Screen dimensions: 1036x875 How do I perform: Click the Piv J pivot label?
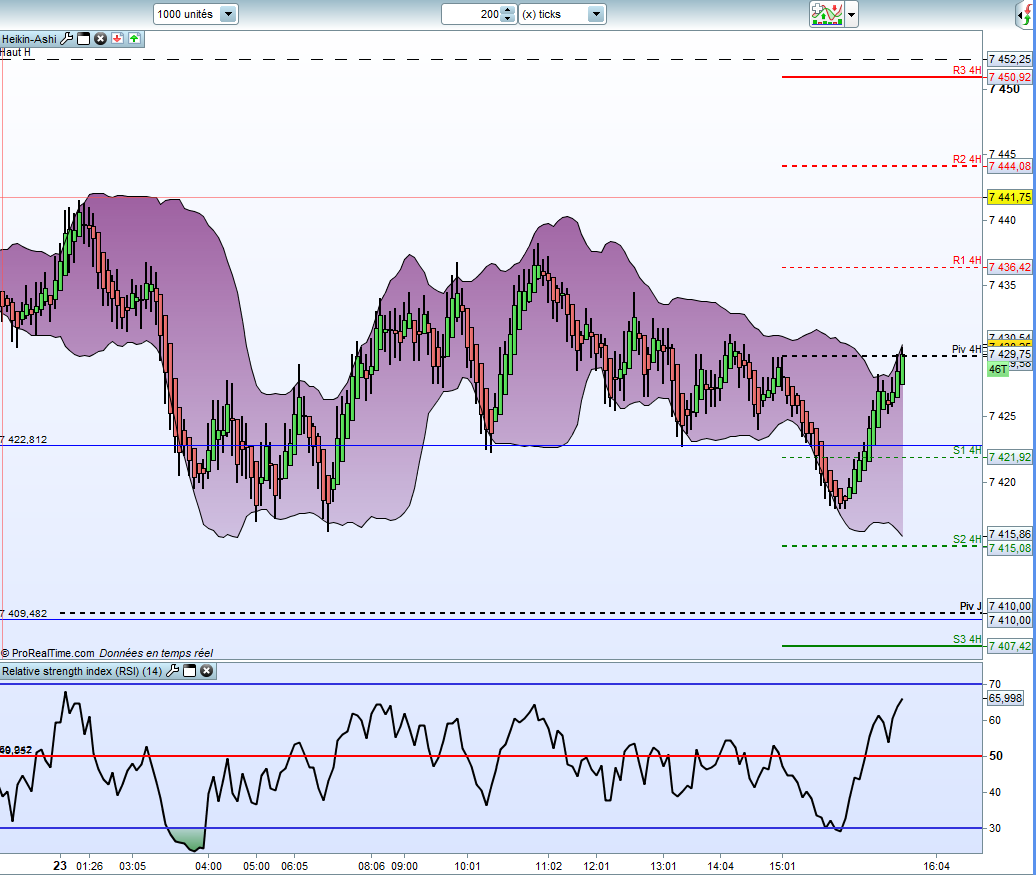pos(971,606)
